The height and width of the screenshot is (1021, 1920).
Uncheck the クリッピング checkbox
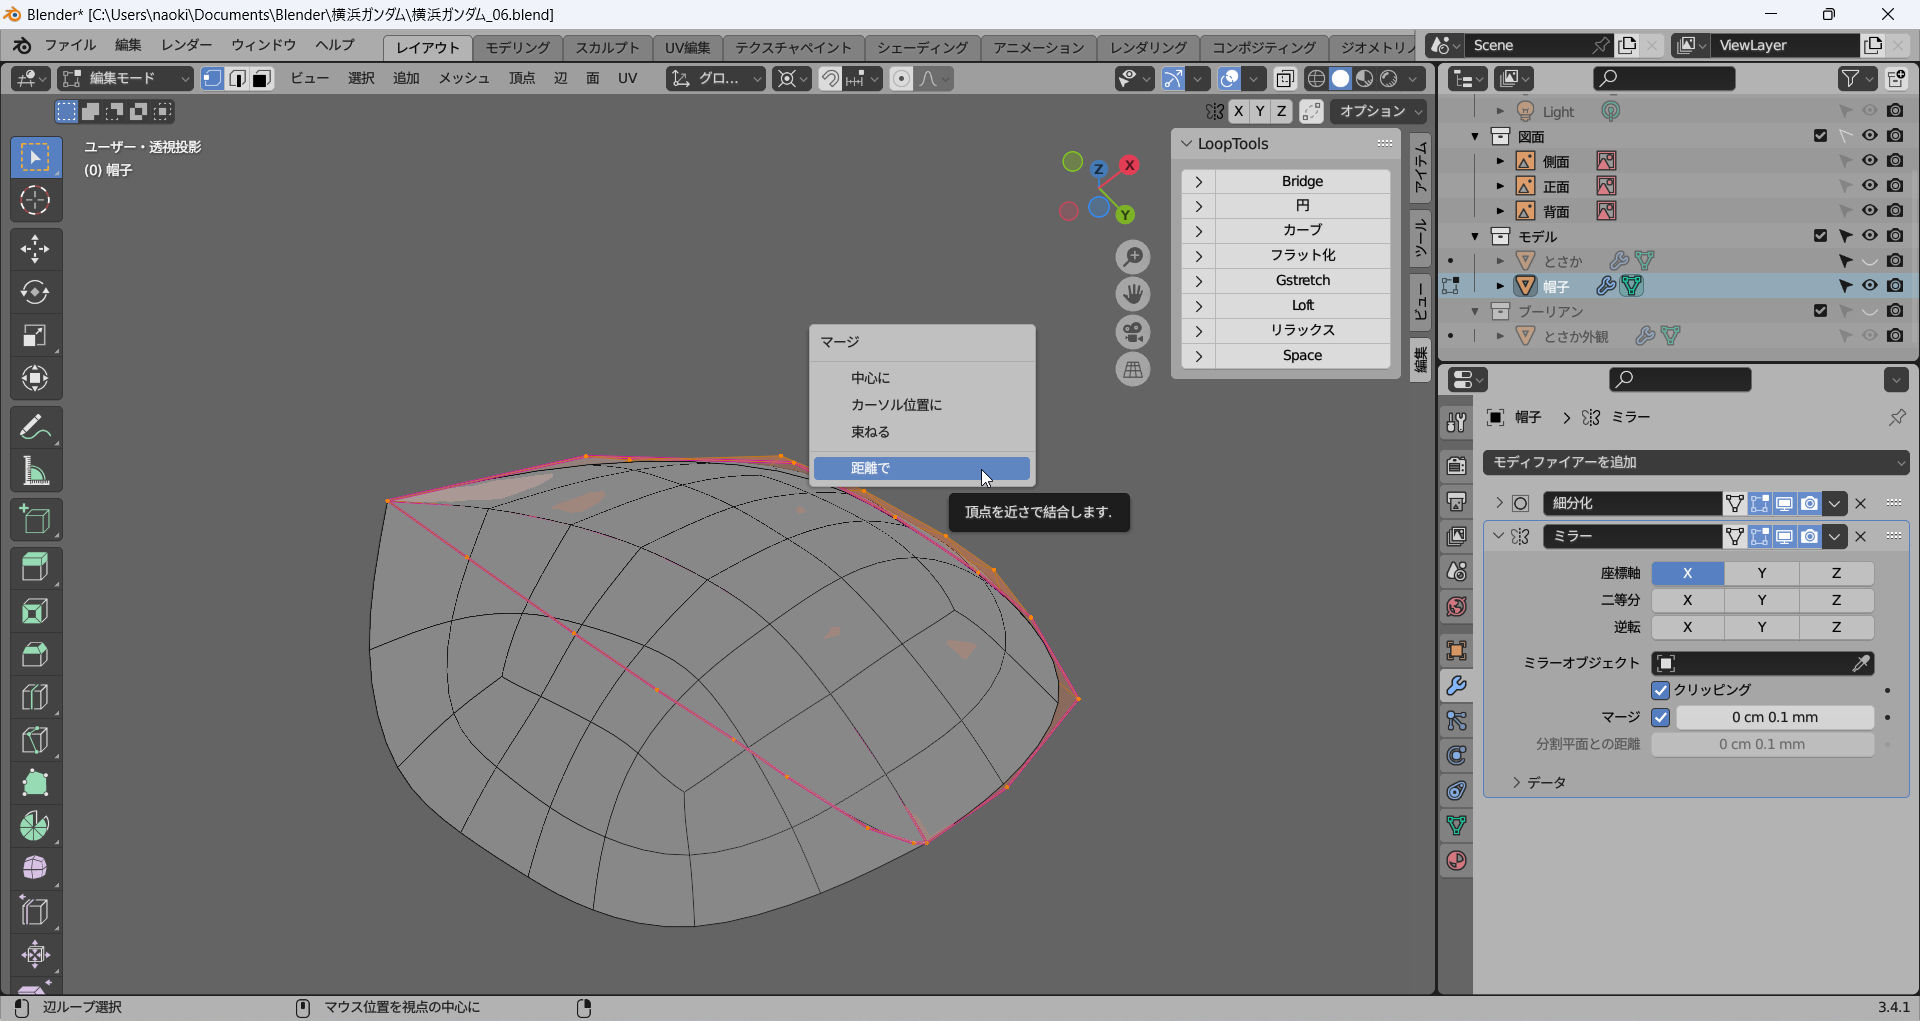point(1660,690)
